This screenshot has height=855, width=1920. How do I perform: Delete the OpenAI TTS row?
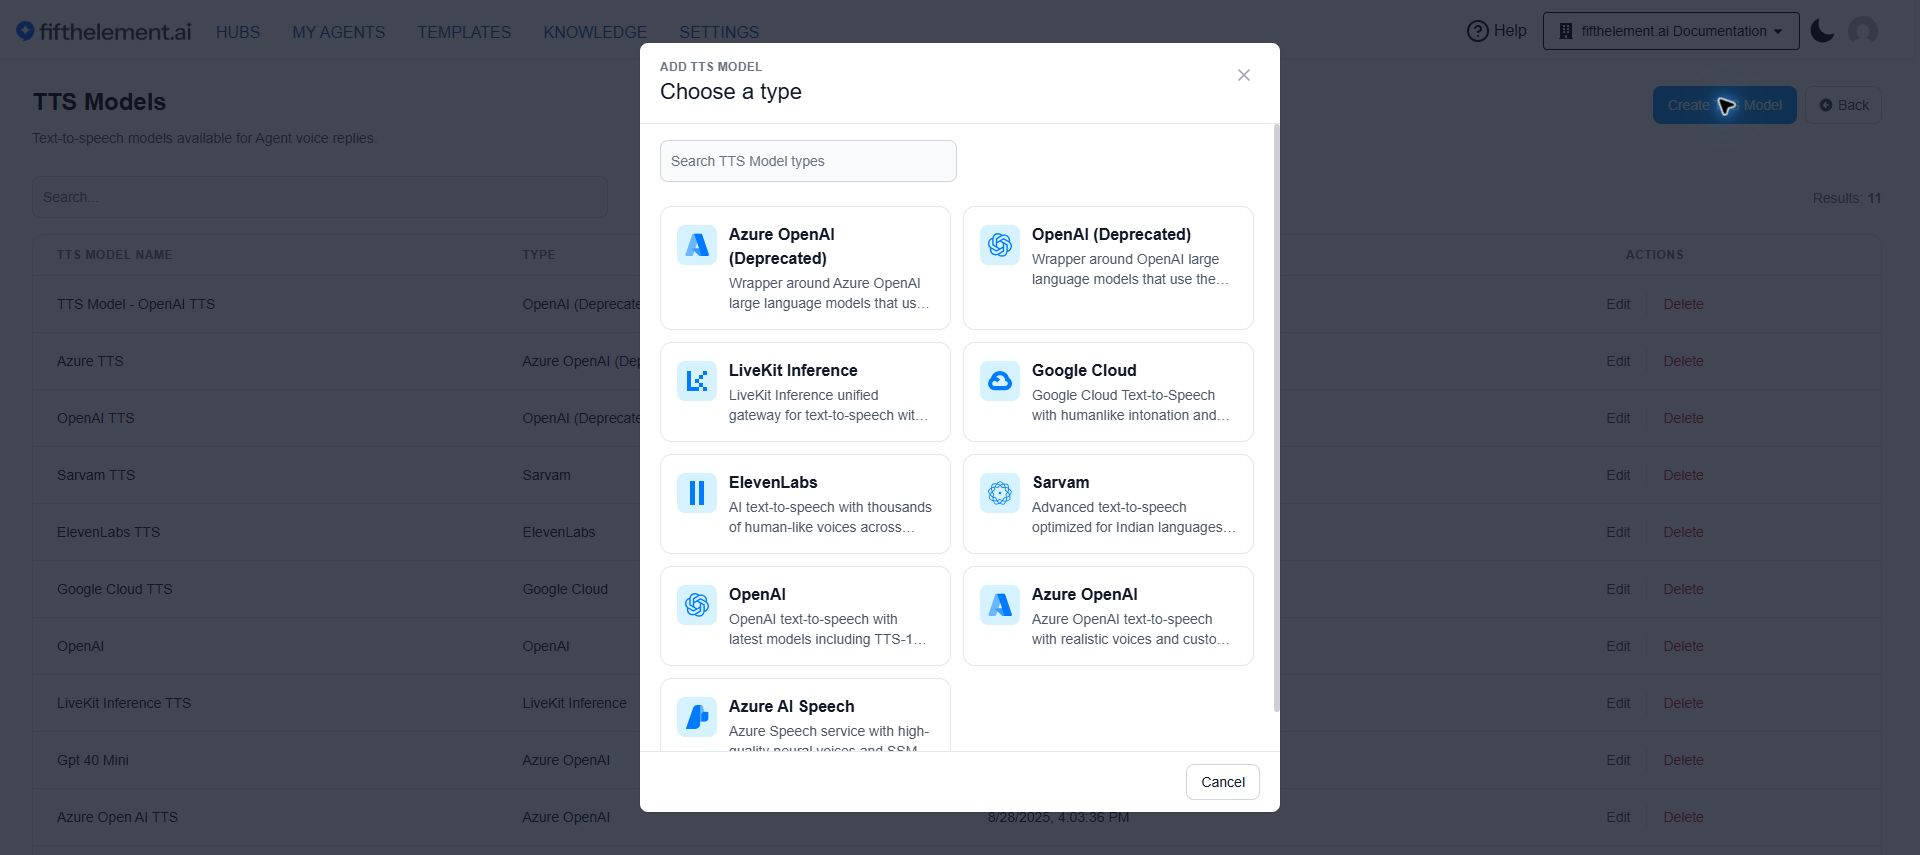pos(1683,418)
